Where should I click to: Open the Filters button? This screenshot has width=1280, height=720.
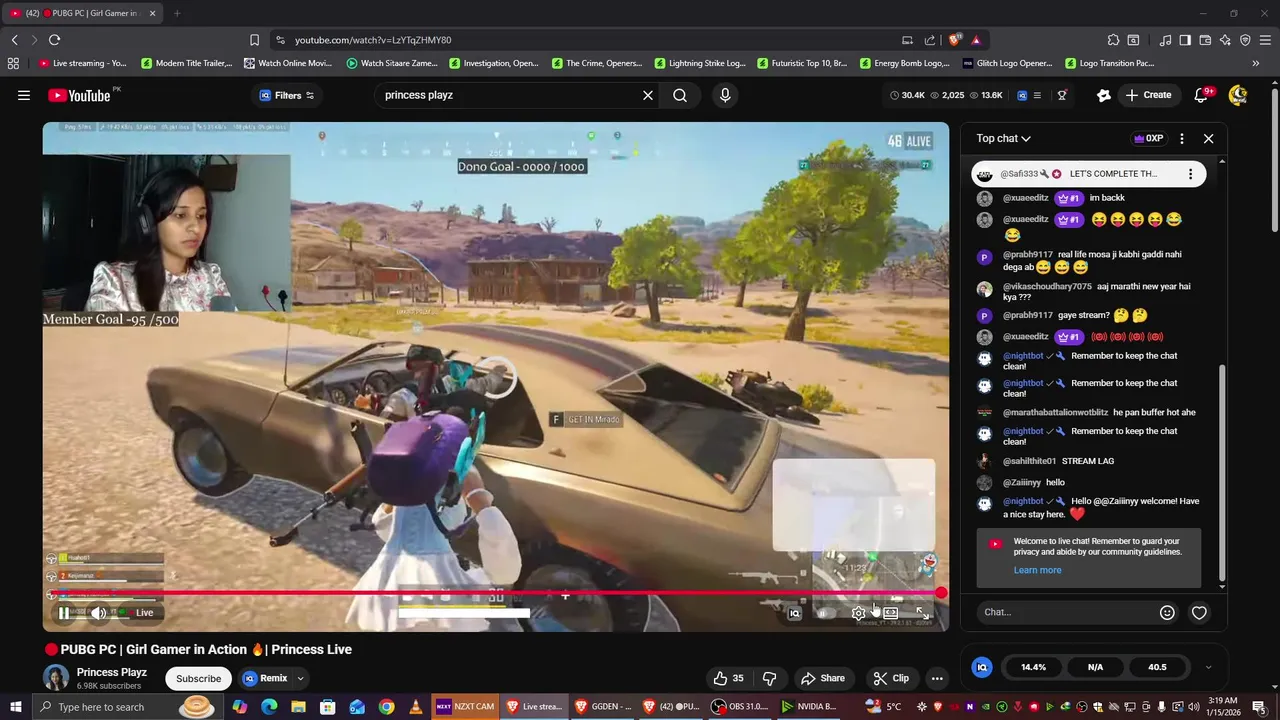click(x=287, y=96)
